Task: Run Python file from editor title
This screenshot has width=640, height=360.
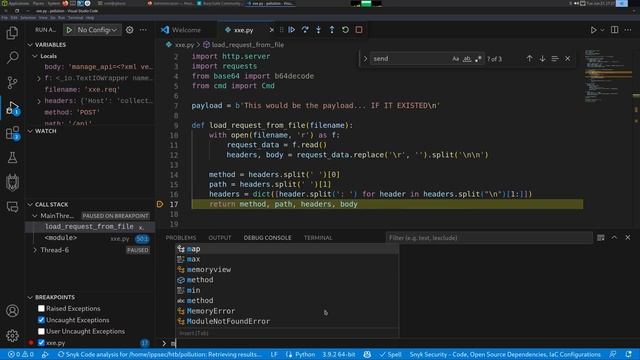Action: coord(593,30)
